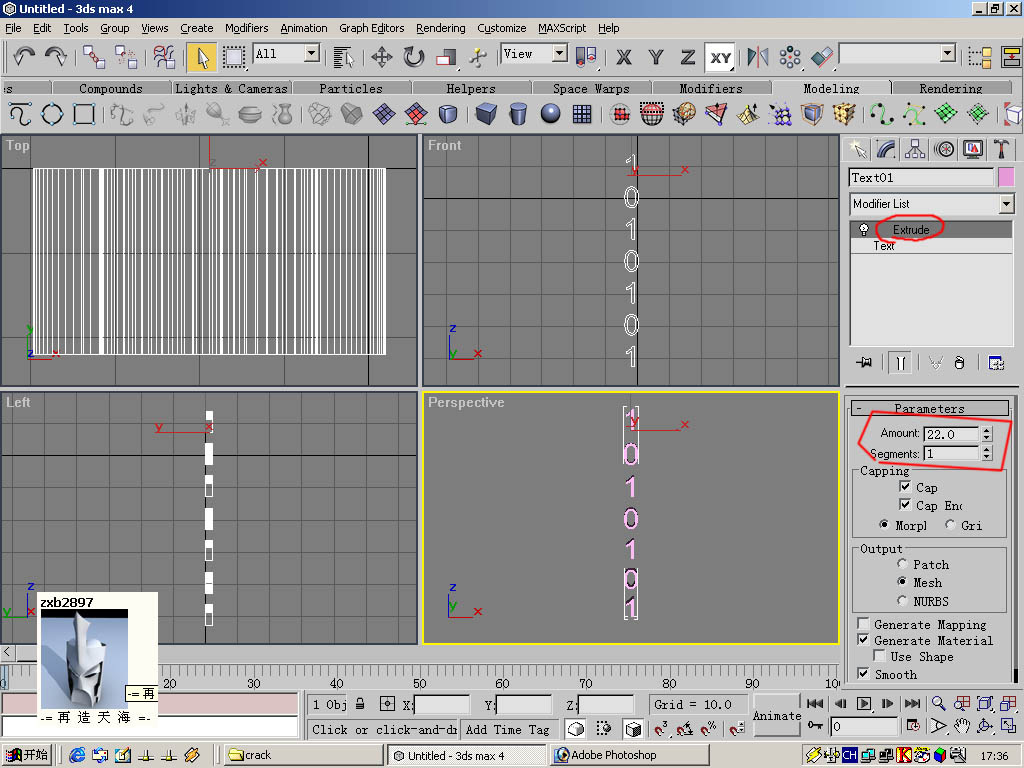Toggle Generate Material checkbox
1024x768 pixels.
pos(863,640)
